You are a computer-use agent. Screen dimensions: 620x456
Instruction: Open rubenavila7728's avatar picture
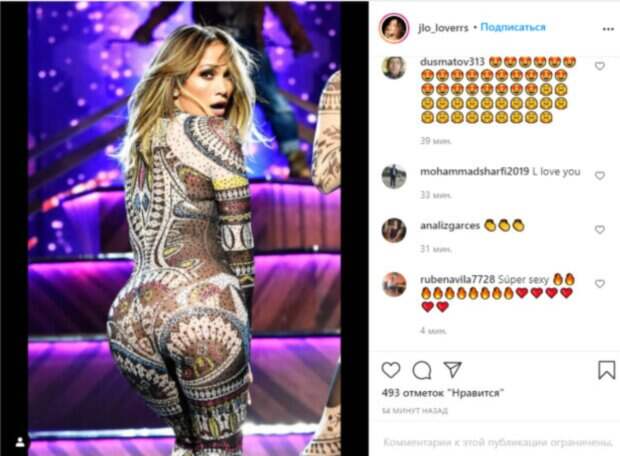tap(394, 284)
